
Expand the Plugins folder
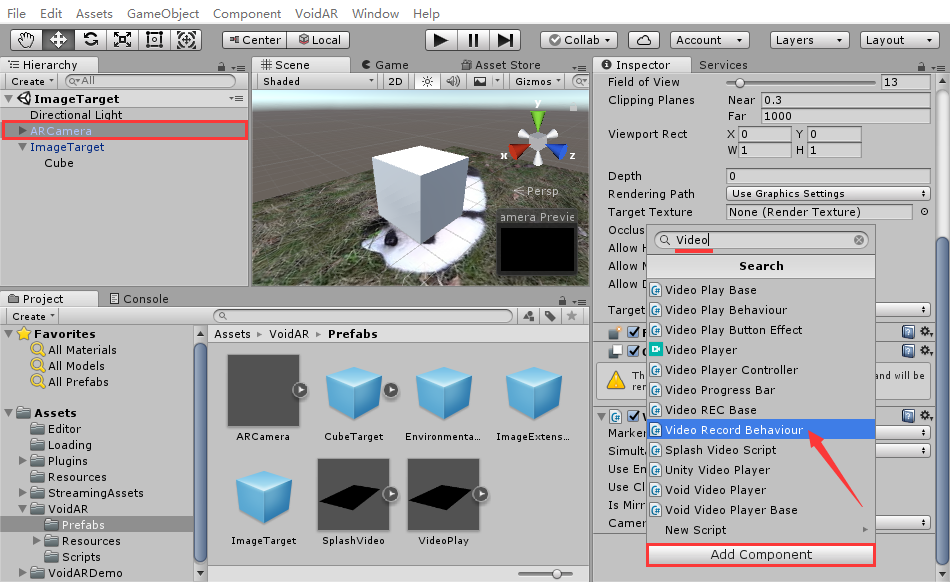[x=22, y=461]
